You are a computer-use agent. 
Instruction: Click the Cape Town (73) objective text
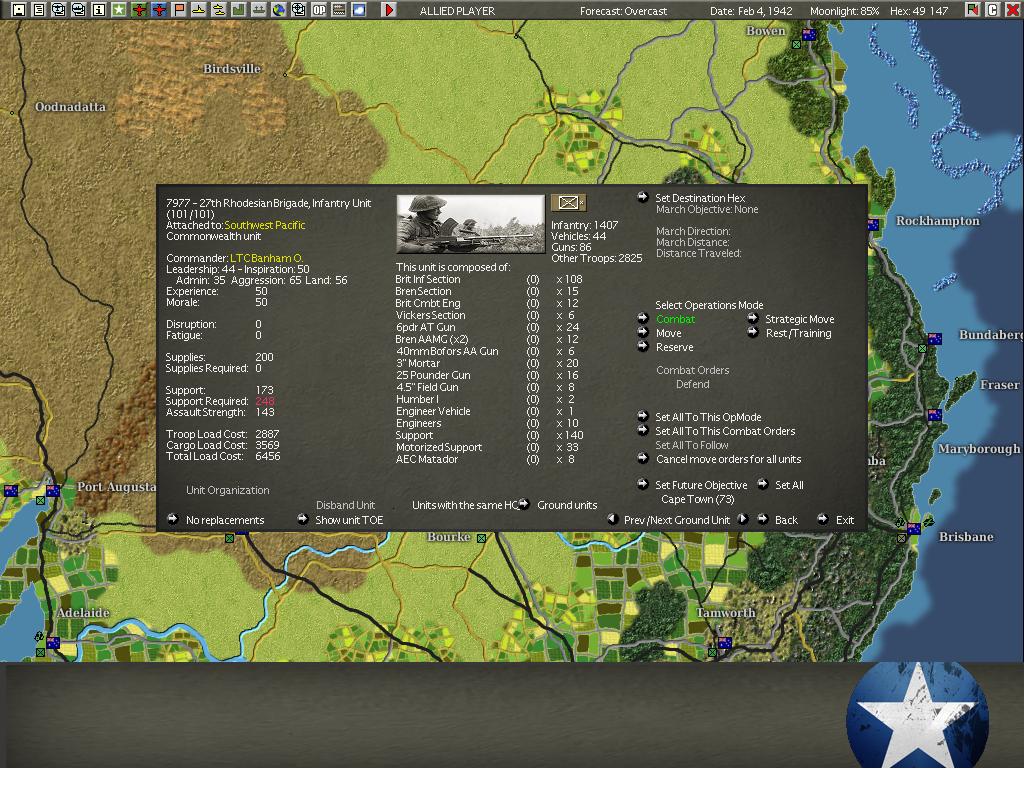(x=697, y=499)
